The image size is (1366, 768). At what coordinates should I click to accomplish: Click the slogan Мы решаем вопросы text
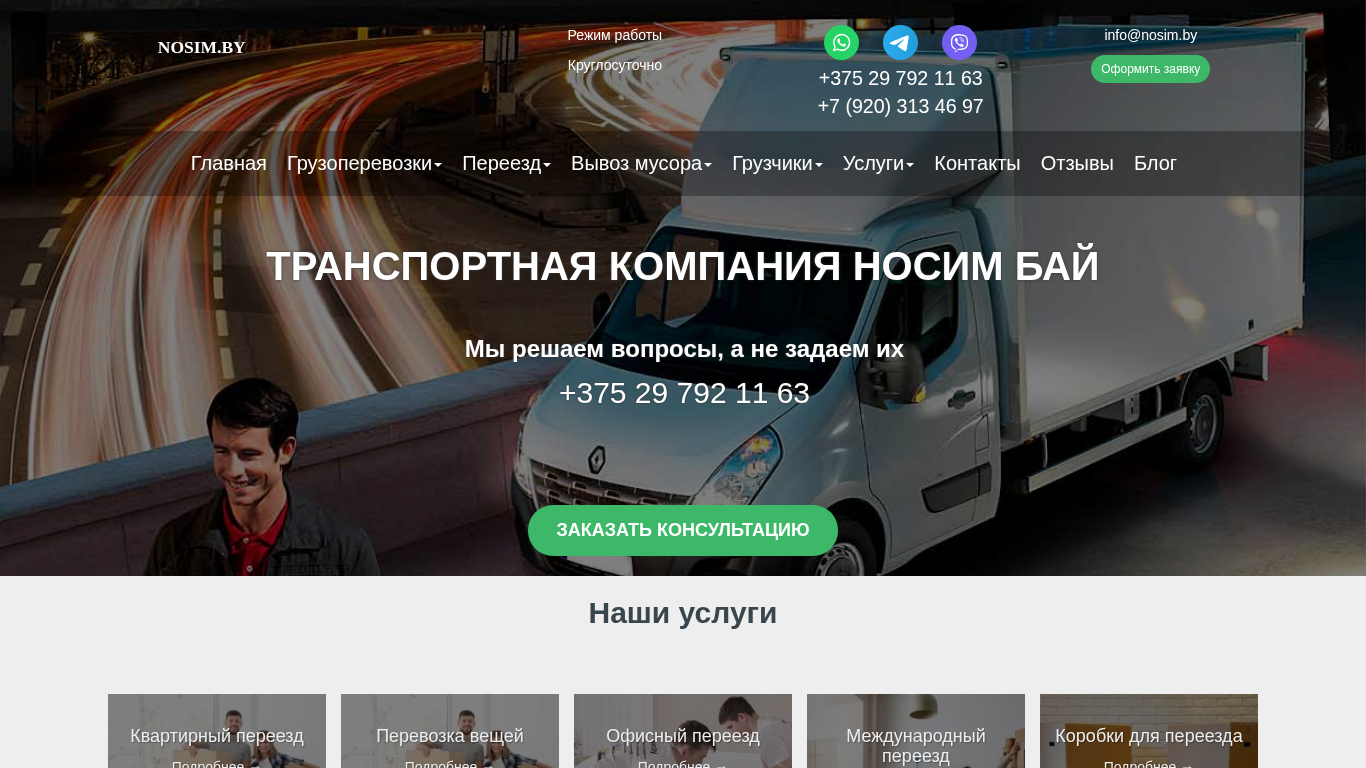[x=684, y=349]
